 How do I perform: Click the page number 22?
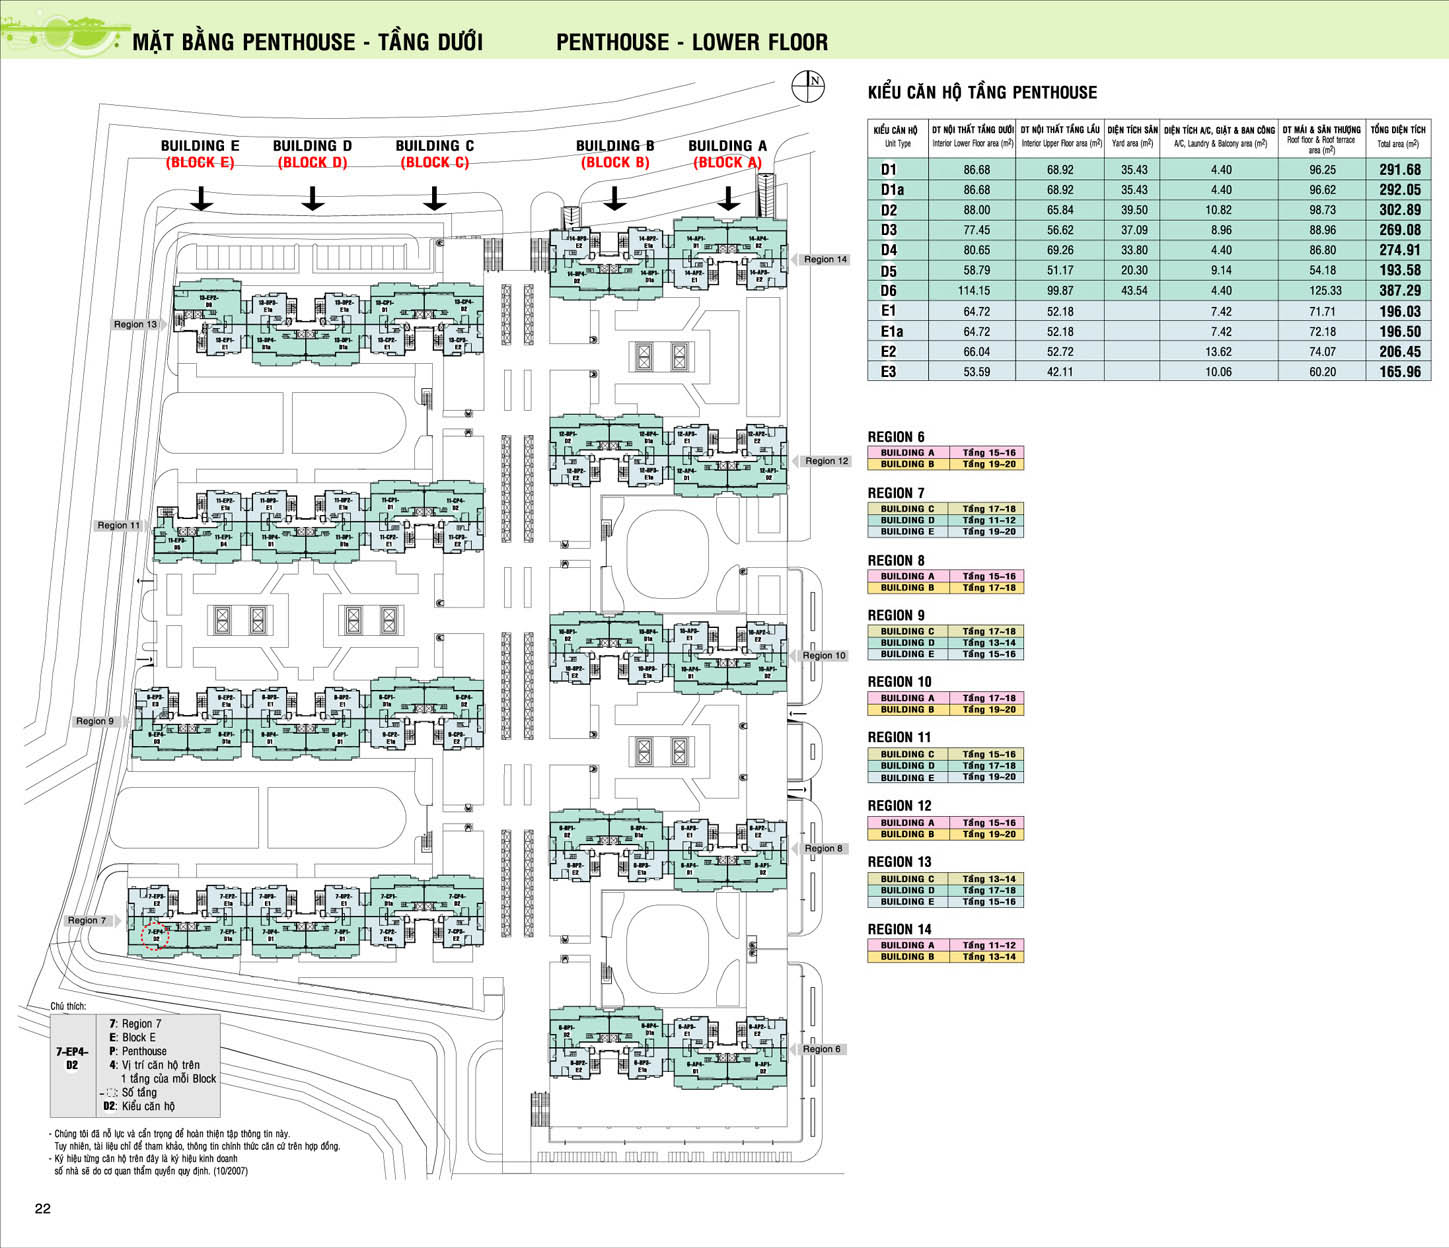click(42, 1208)
